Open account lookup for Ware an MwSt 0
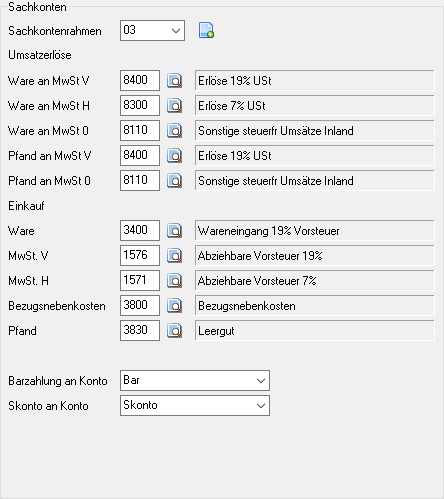444x499 pixels. [174, 130]
